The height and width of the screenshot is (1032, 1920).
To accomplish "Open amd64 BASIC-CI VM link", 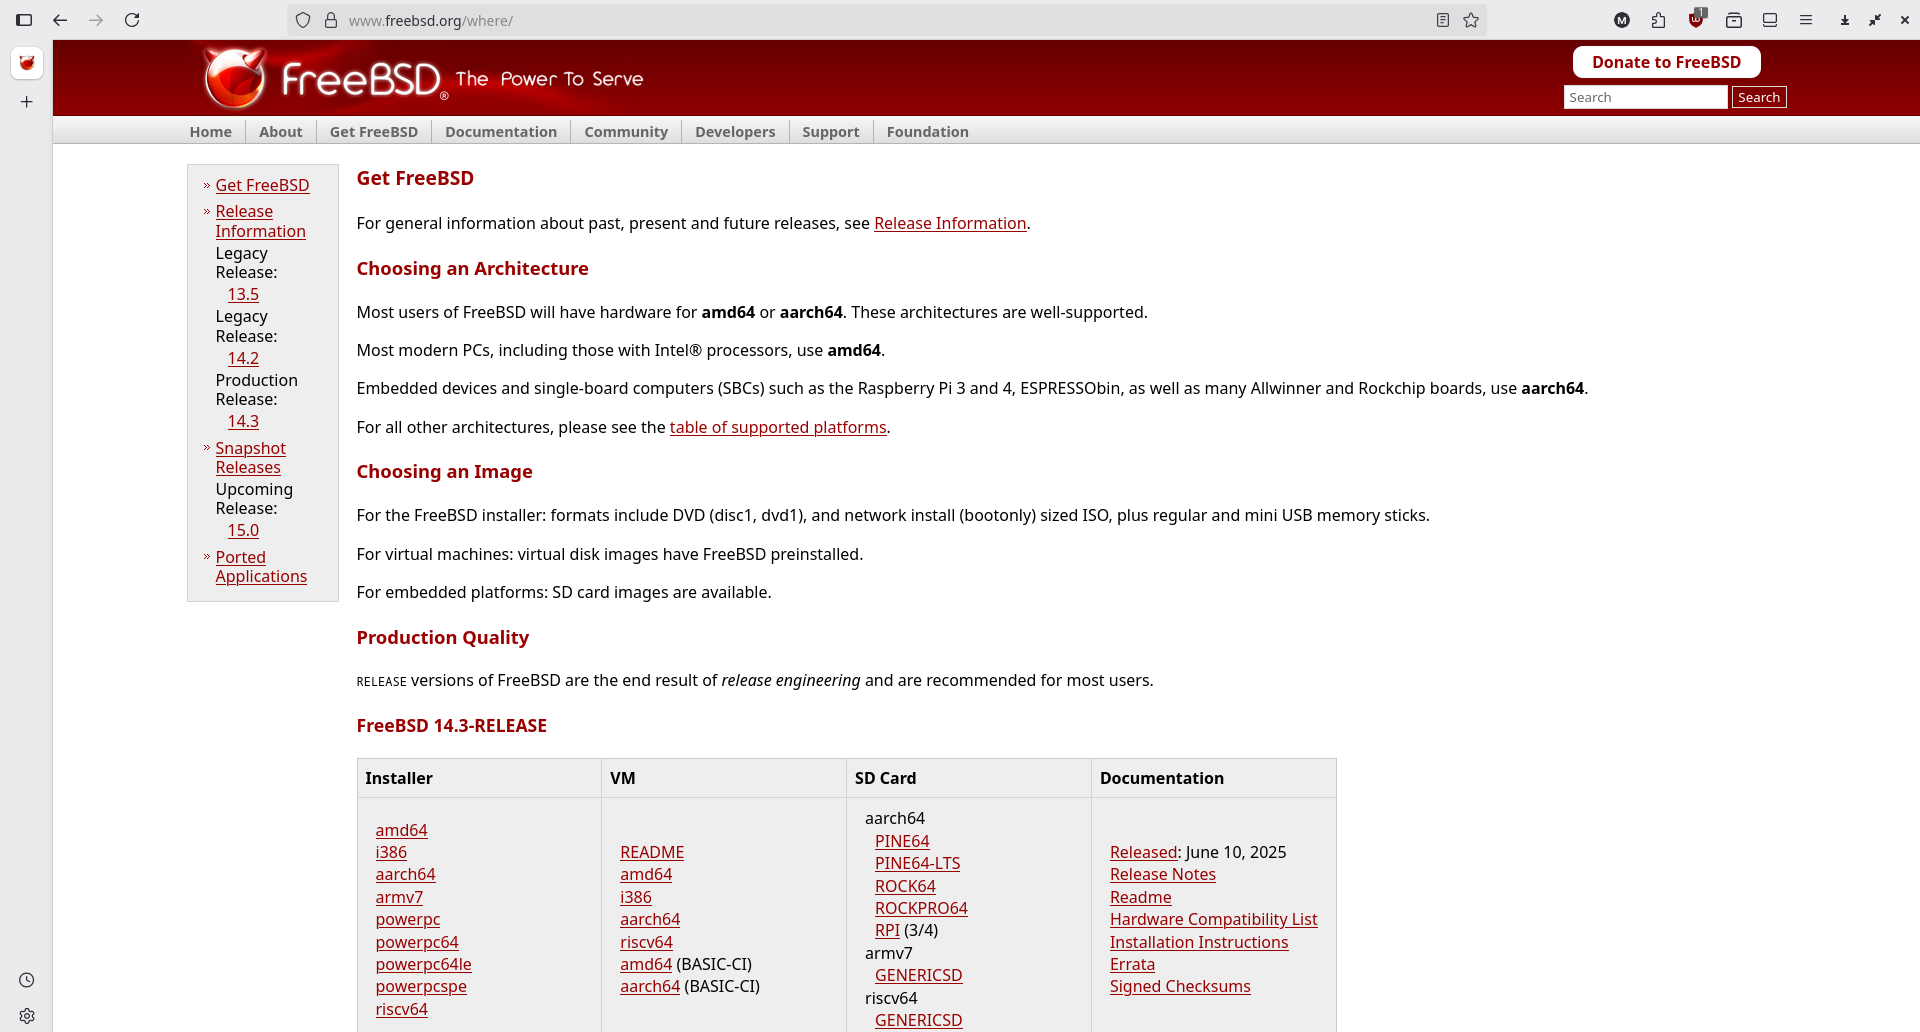I will (646, 964).
